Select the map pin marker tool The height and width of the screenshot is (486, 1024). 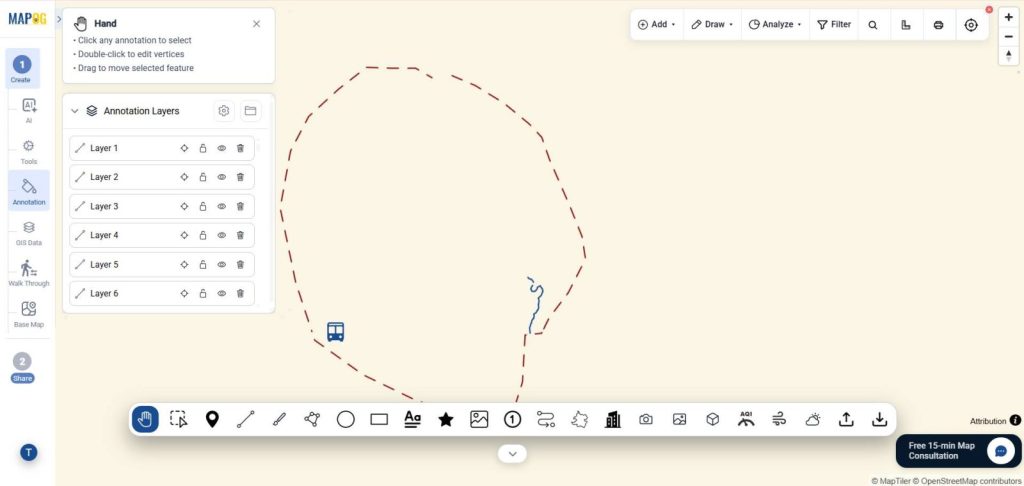(x=212, y=419)
